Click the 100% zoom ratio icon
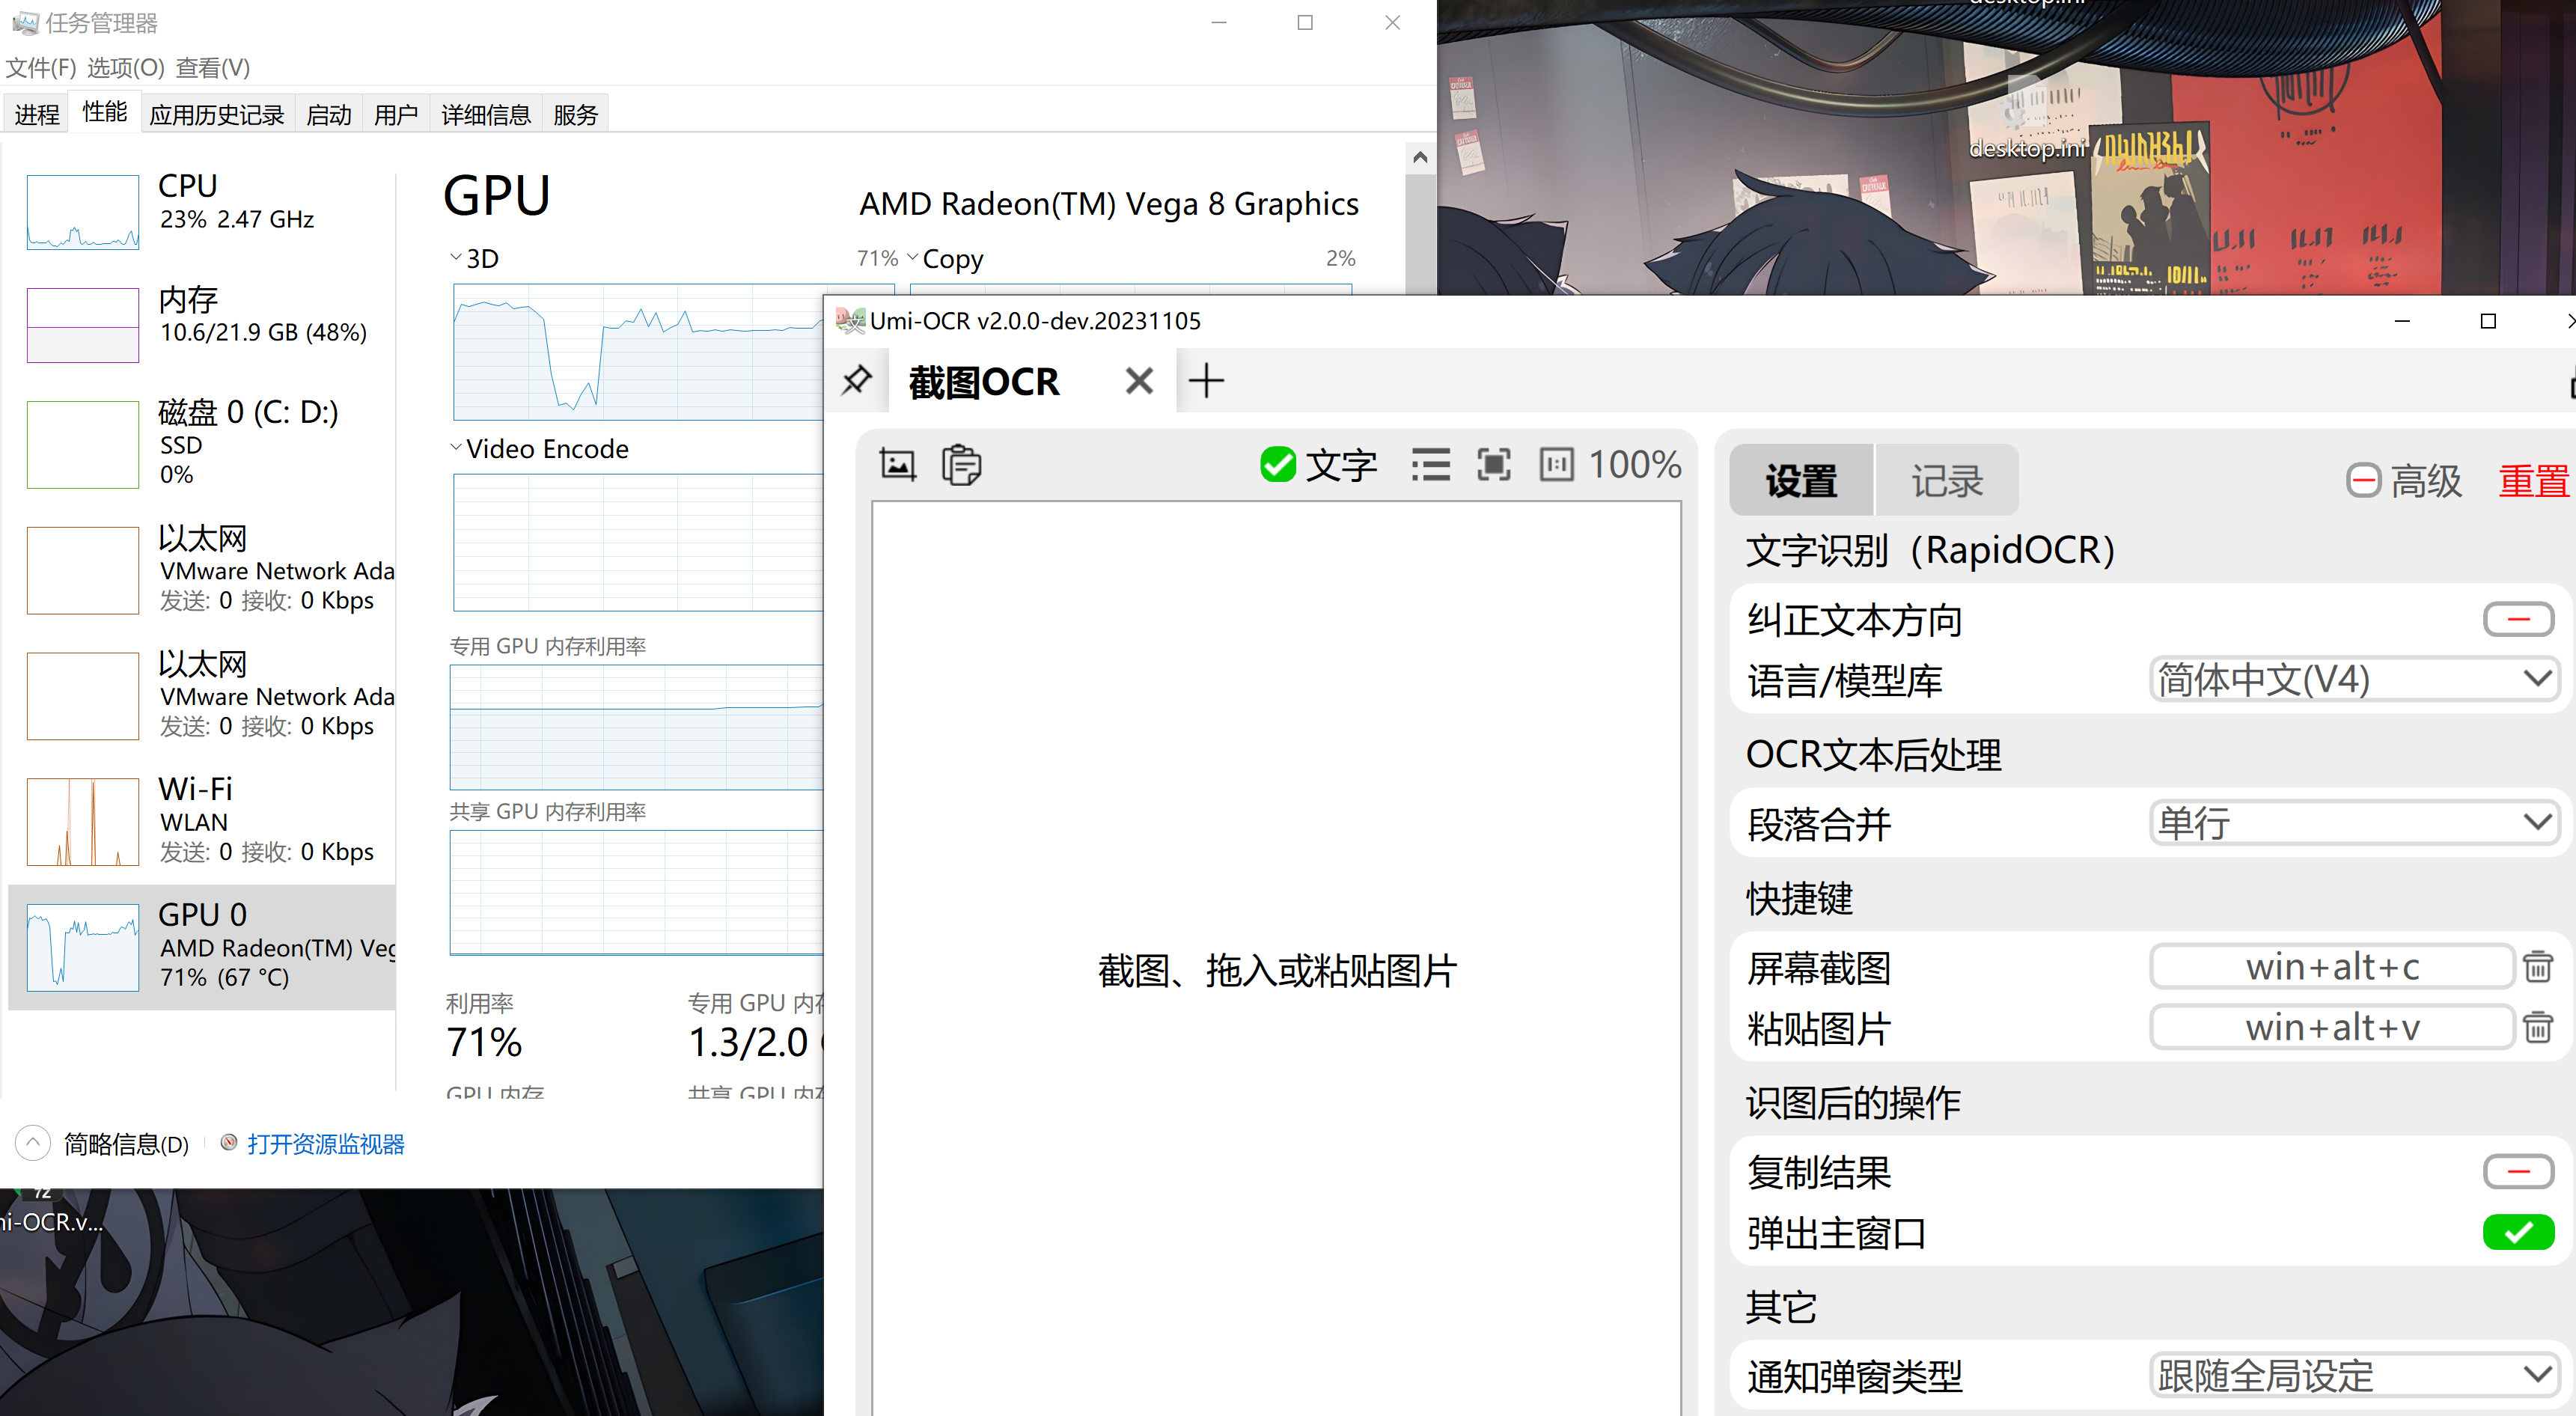 [1556, 464]
